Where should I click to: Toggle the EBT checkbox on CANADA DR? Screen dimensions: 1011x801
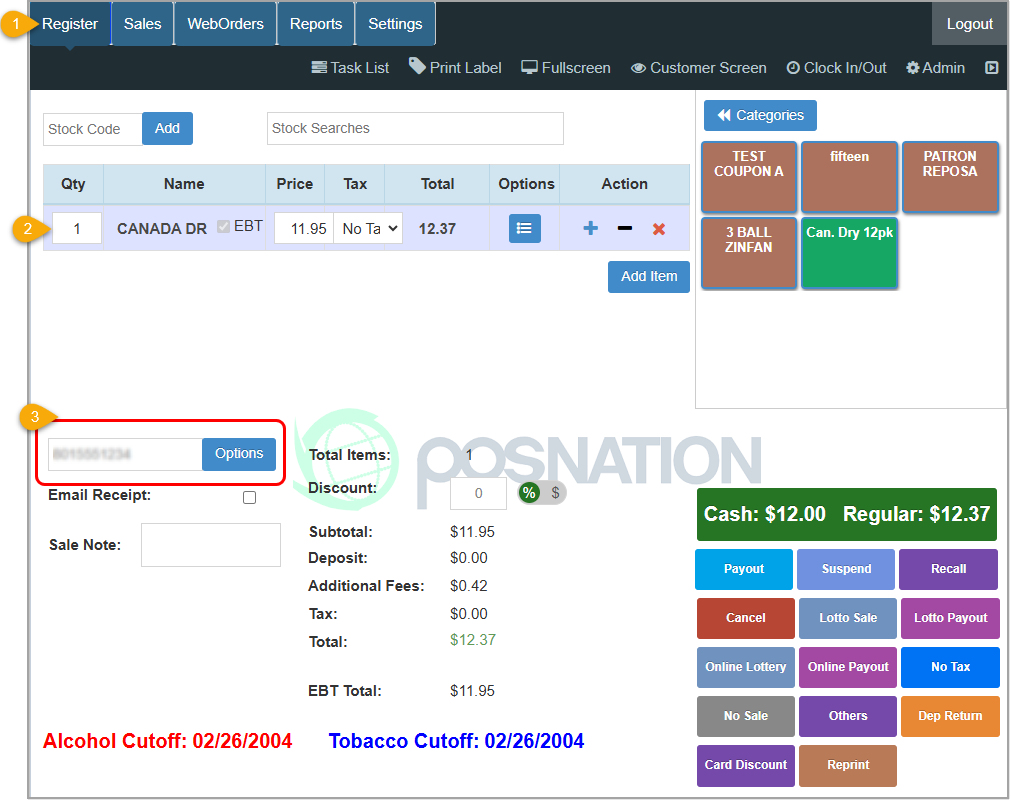coord(222,226)
